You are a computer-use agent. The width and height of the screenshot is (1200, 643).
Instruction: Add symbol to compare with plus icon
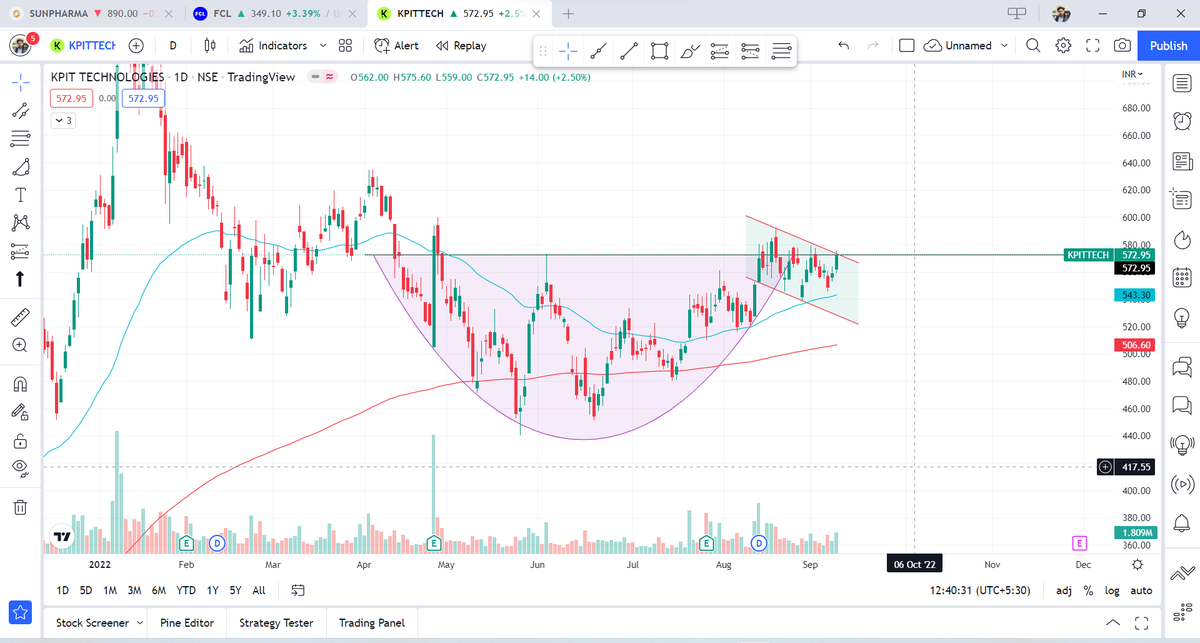136,45
